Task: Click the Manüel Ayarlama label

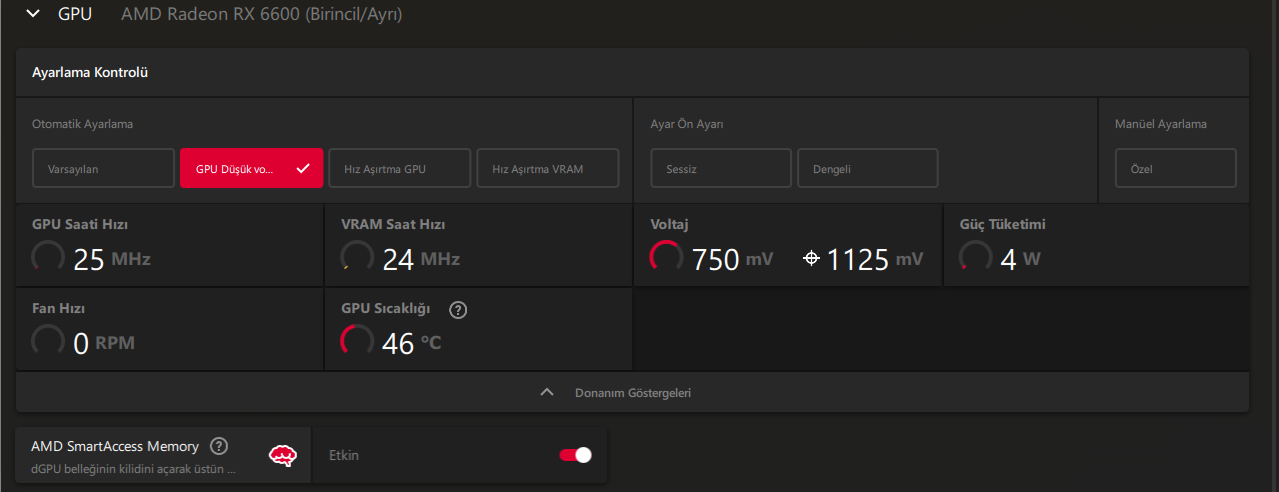Action: [1161, 124]
